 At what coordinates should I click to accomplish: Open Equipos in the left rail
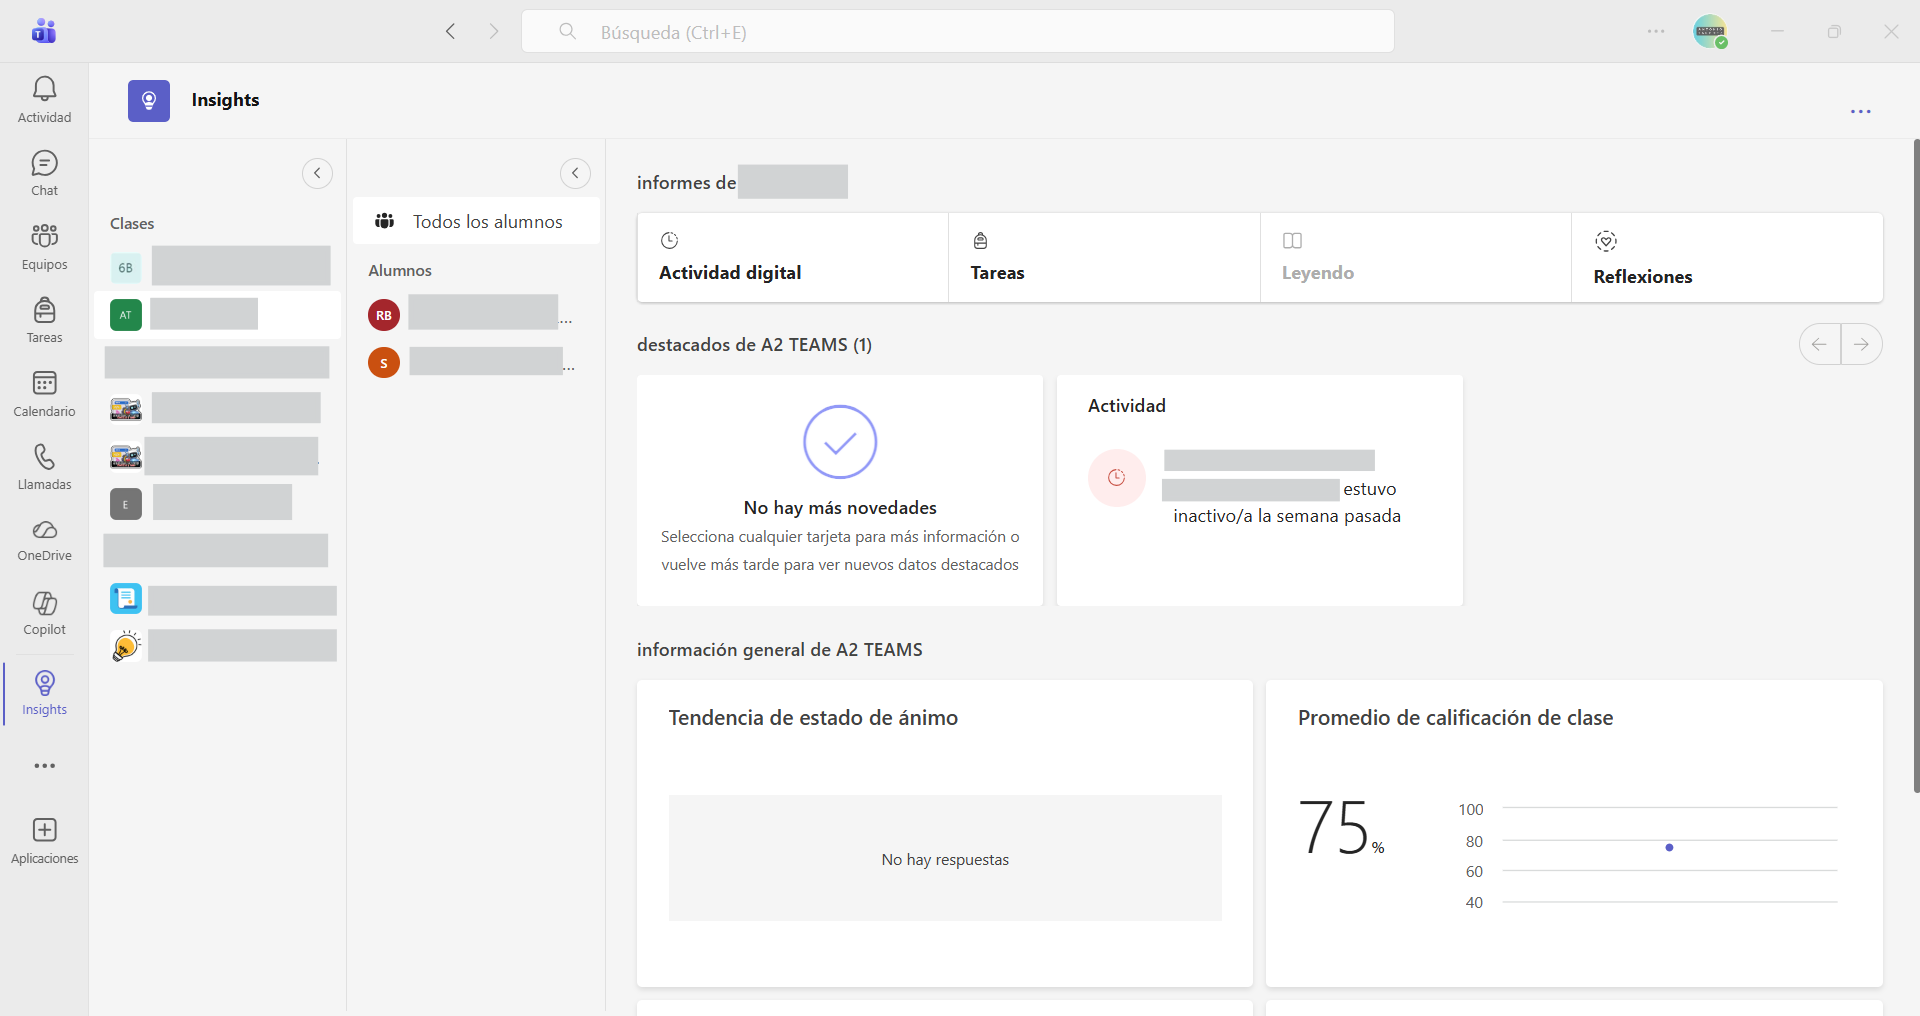(44, 247)
